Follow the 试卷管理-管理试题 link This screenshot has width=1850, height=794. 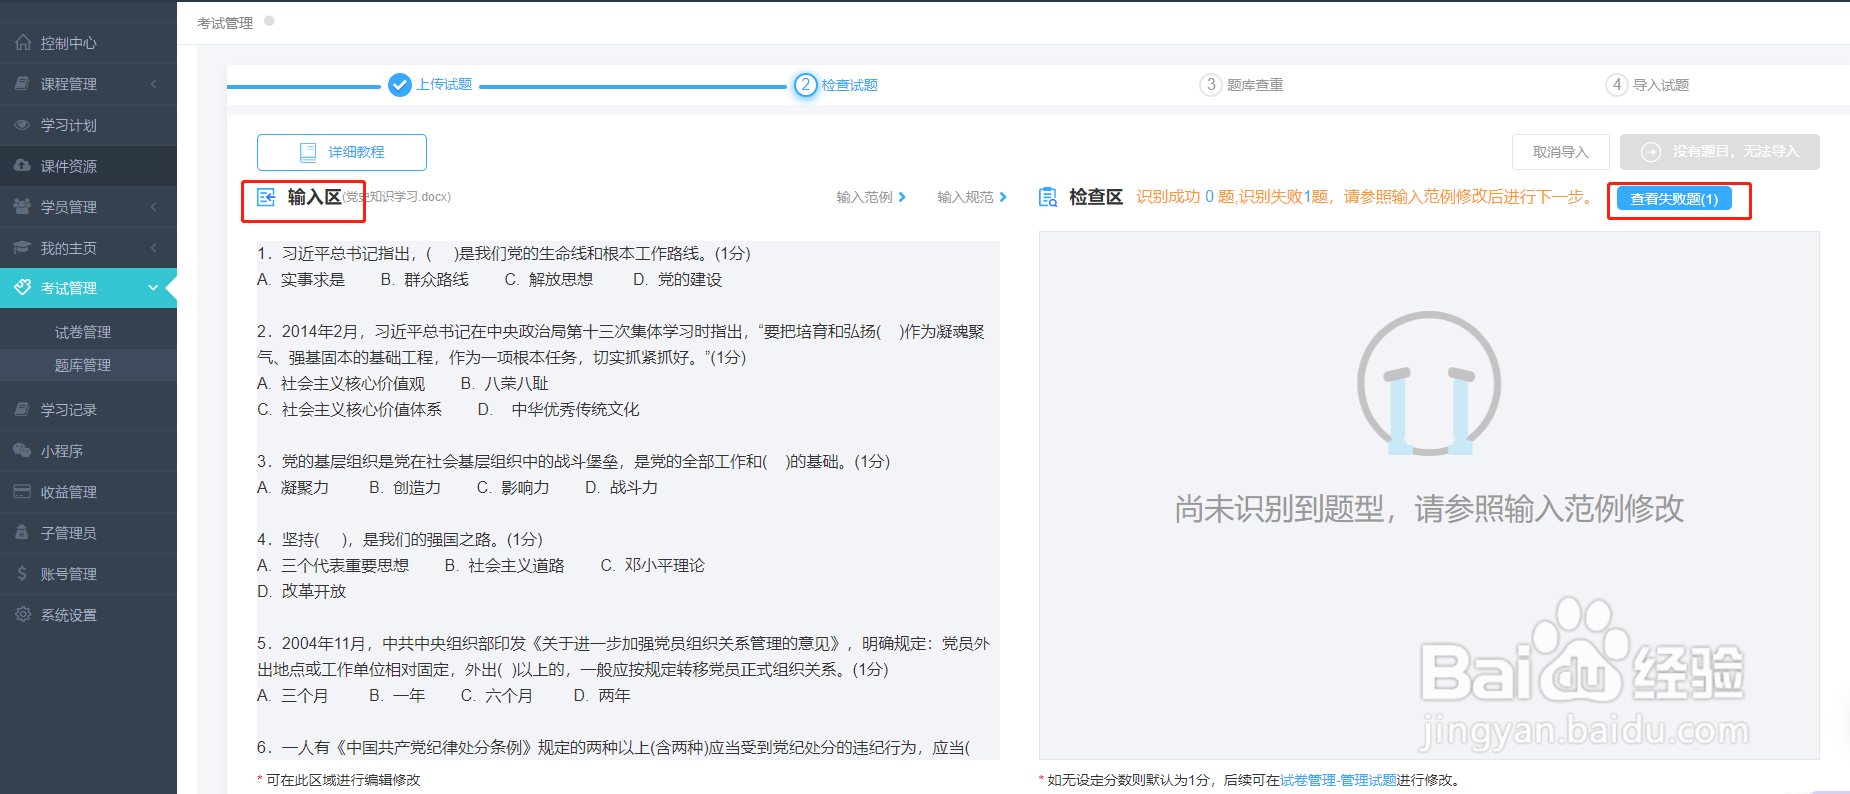(1338, 780)
